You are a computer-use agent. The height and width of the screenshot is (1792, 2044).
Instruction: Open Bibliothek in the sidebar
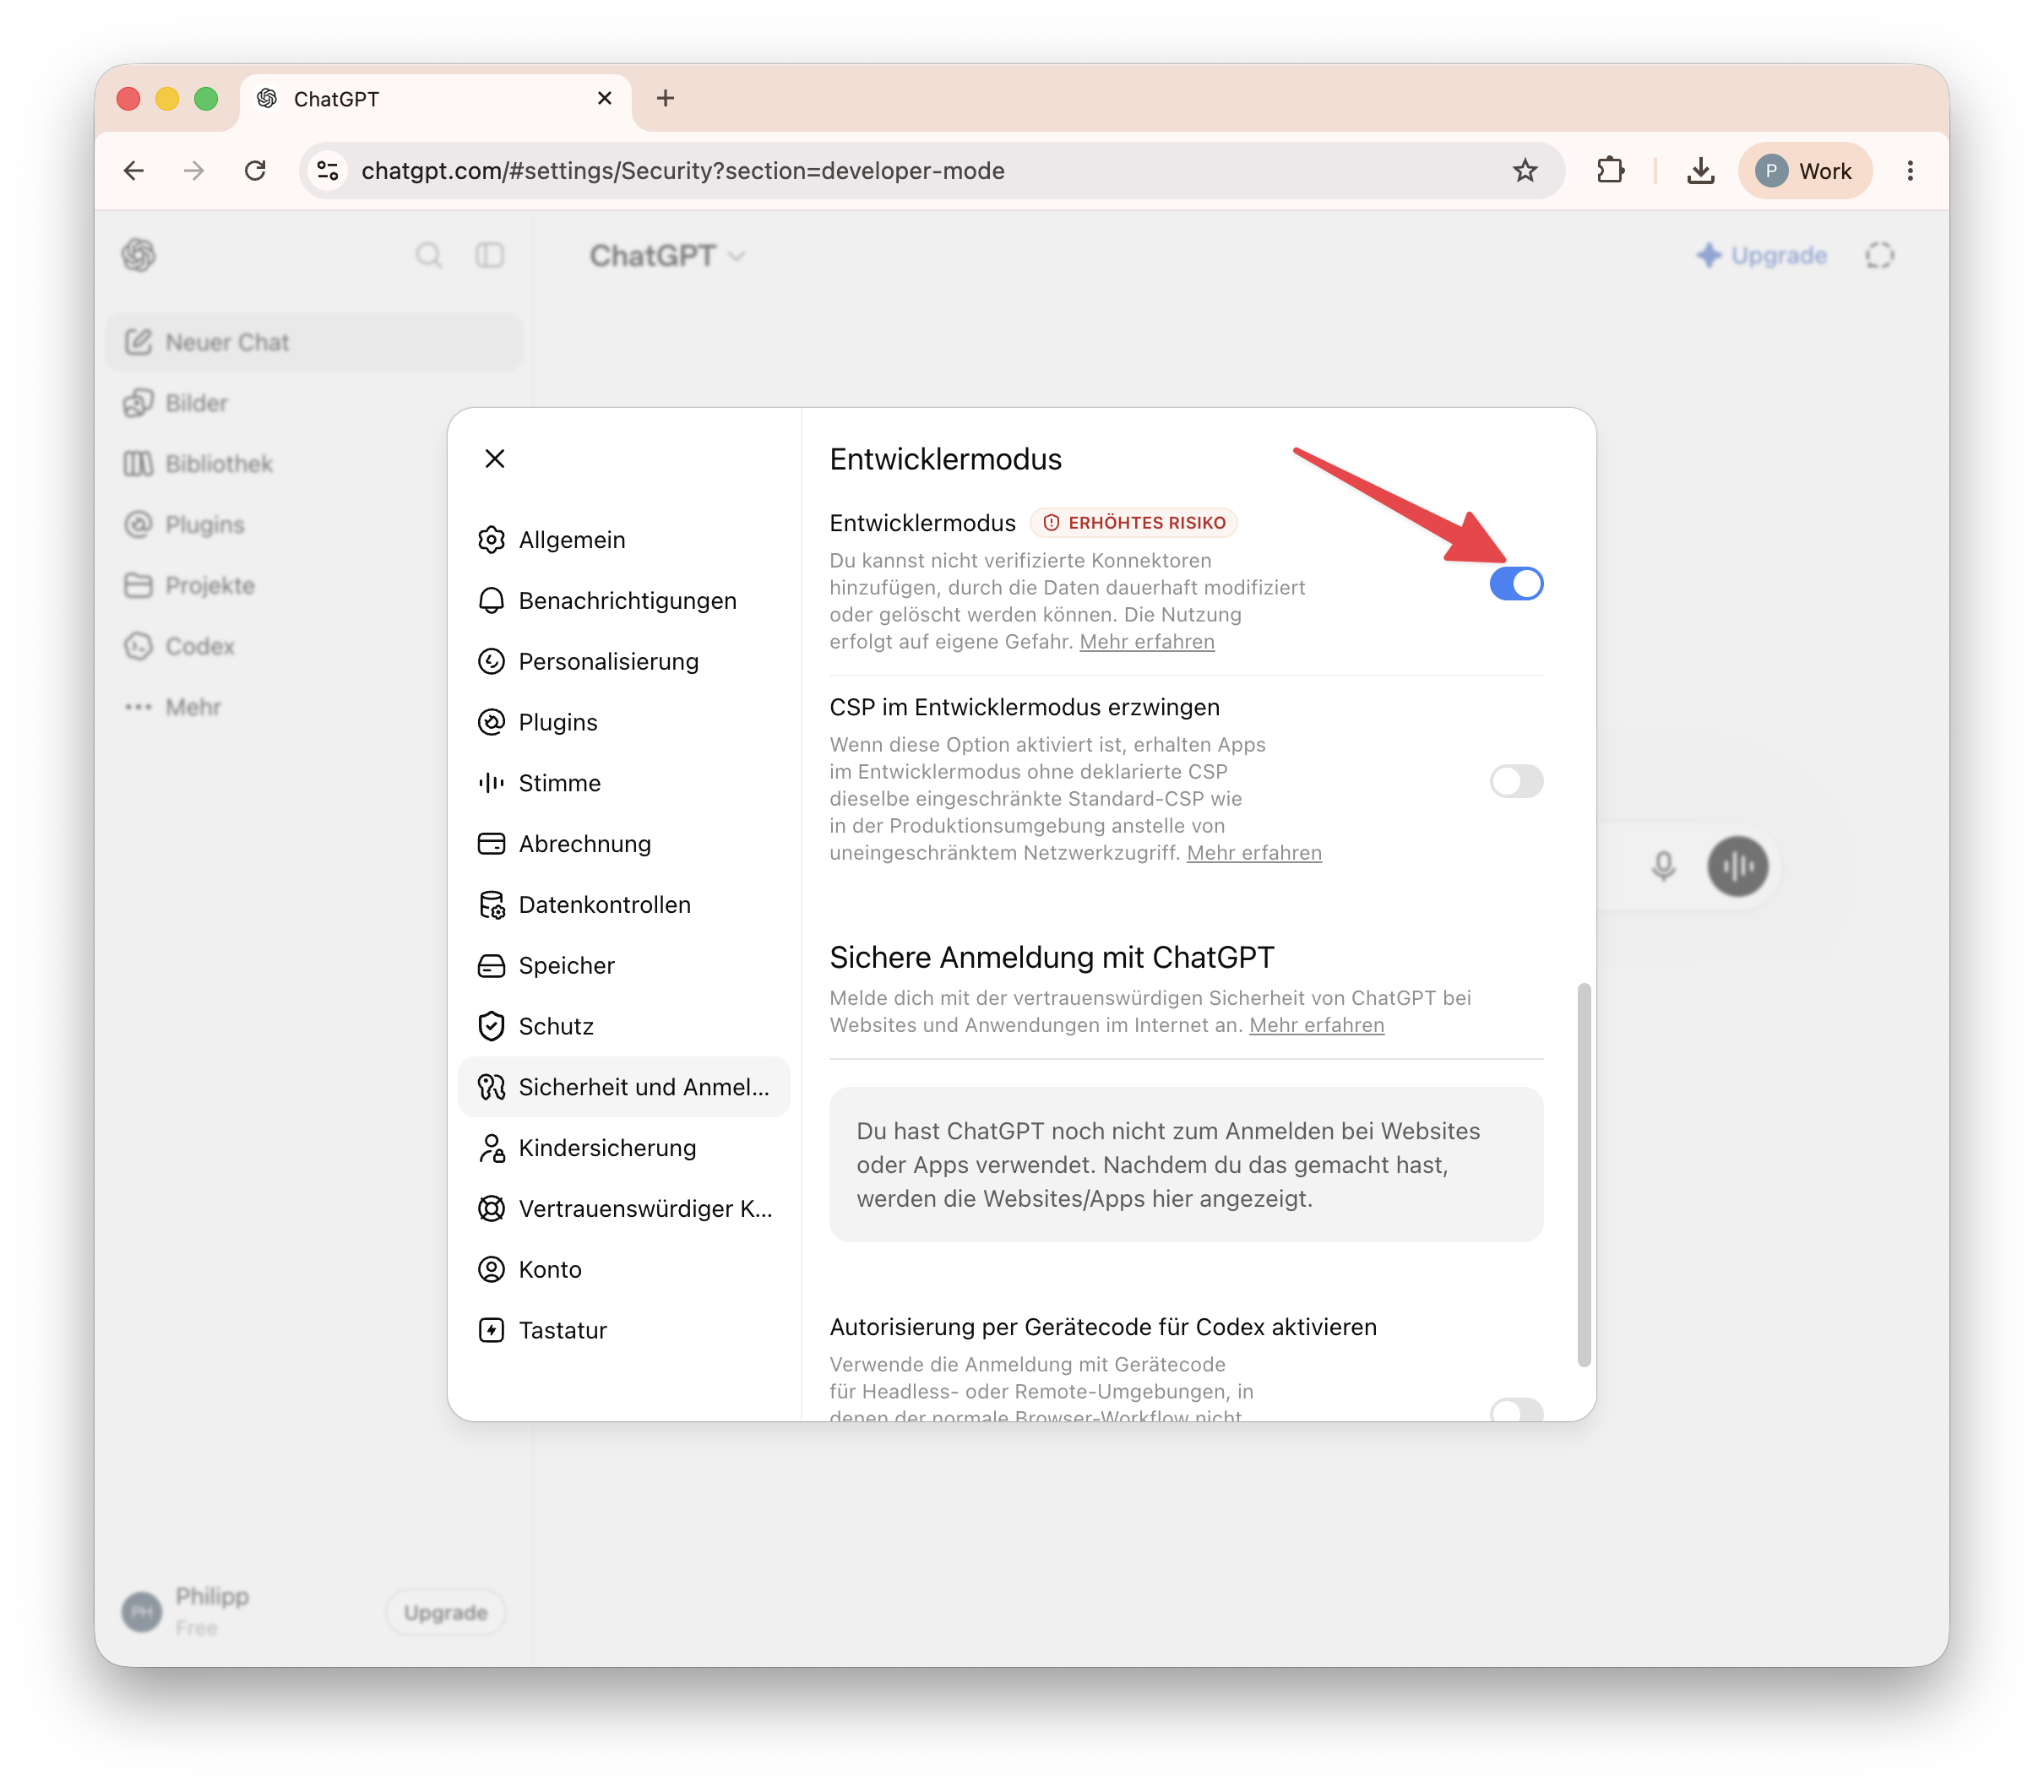click(x=315, y=465)
